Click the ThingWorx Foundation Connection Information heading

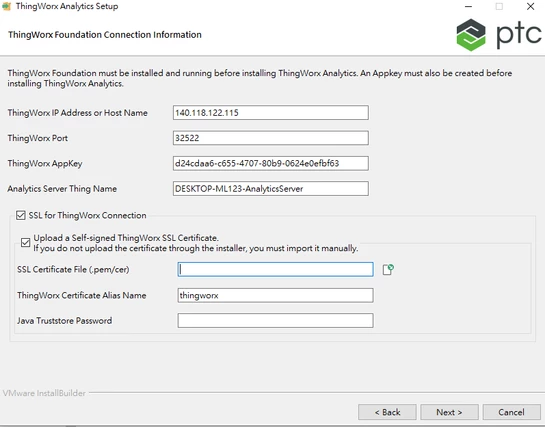click(x=105, y=35)
